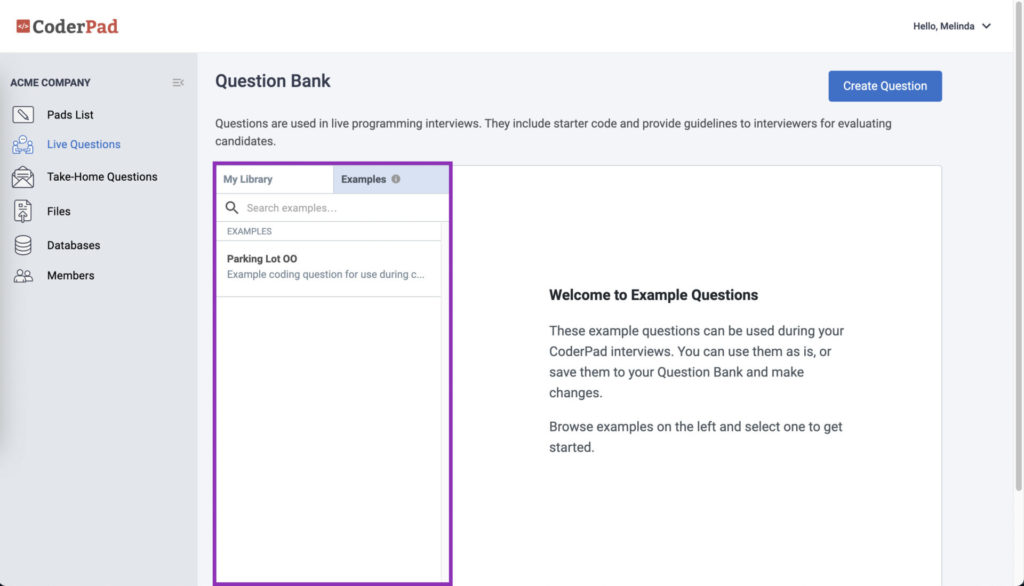Screen dimensions: 1024x586
Task: Expand the Hello, Melinda dropdown chevron
Action: point(986,26)
